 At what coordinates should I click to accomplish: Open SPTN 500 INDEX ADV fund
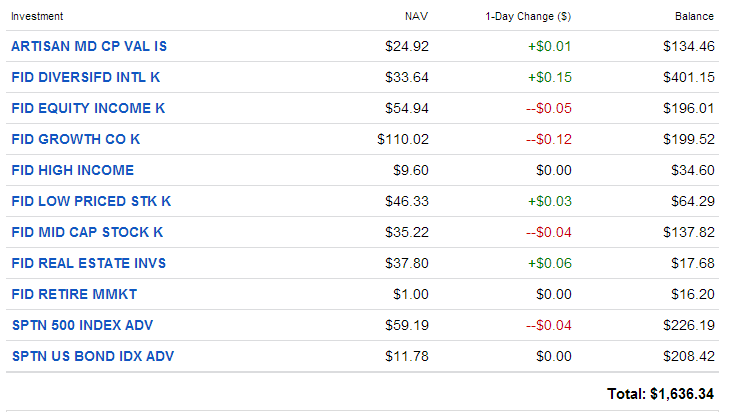(x=82, y=325)
